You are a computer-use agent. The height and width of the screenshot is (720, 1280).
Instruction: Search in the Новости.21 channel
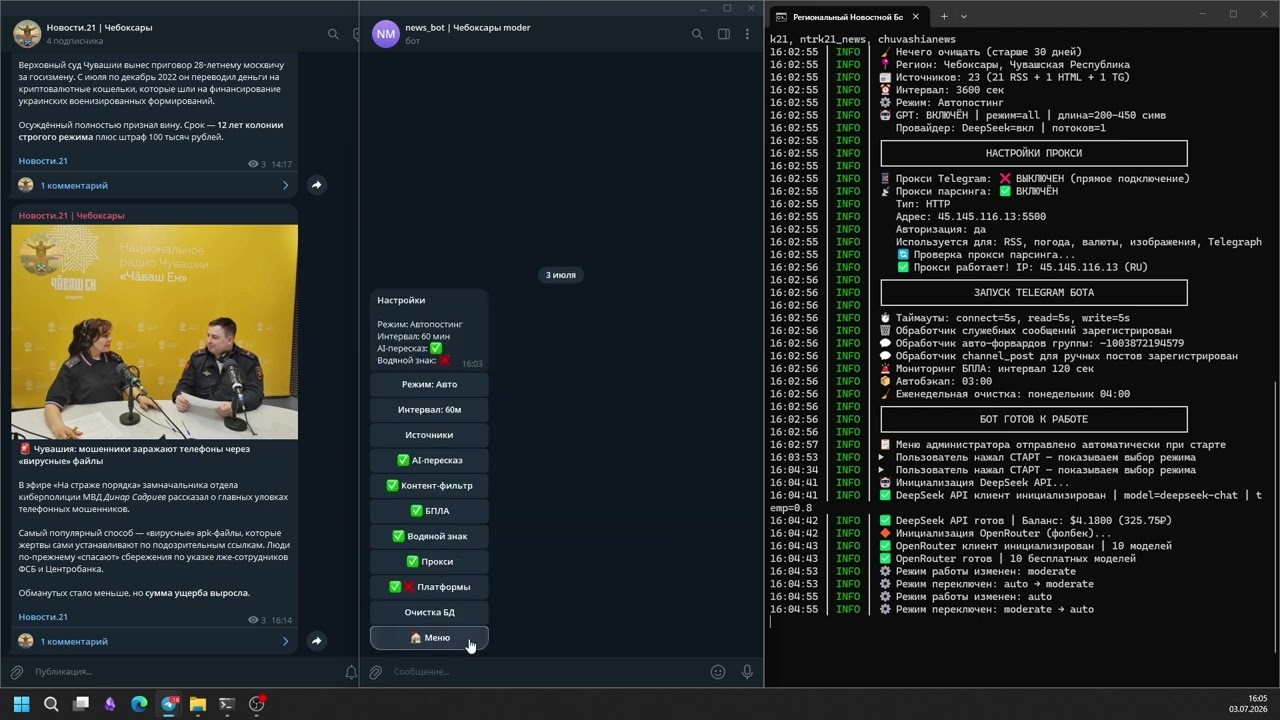pos(333,34)
